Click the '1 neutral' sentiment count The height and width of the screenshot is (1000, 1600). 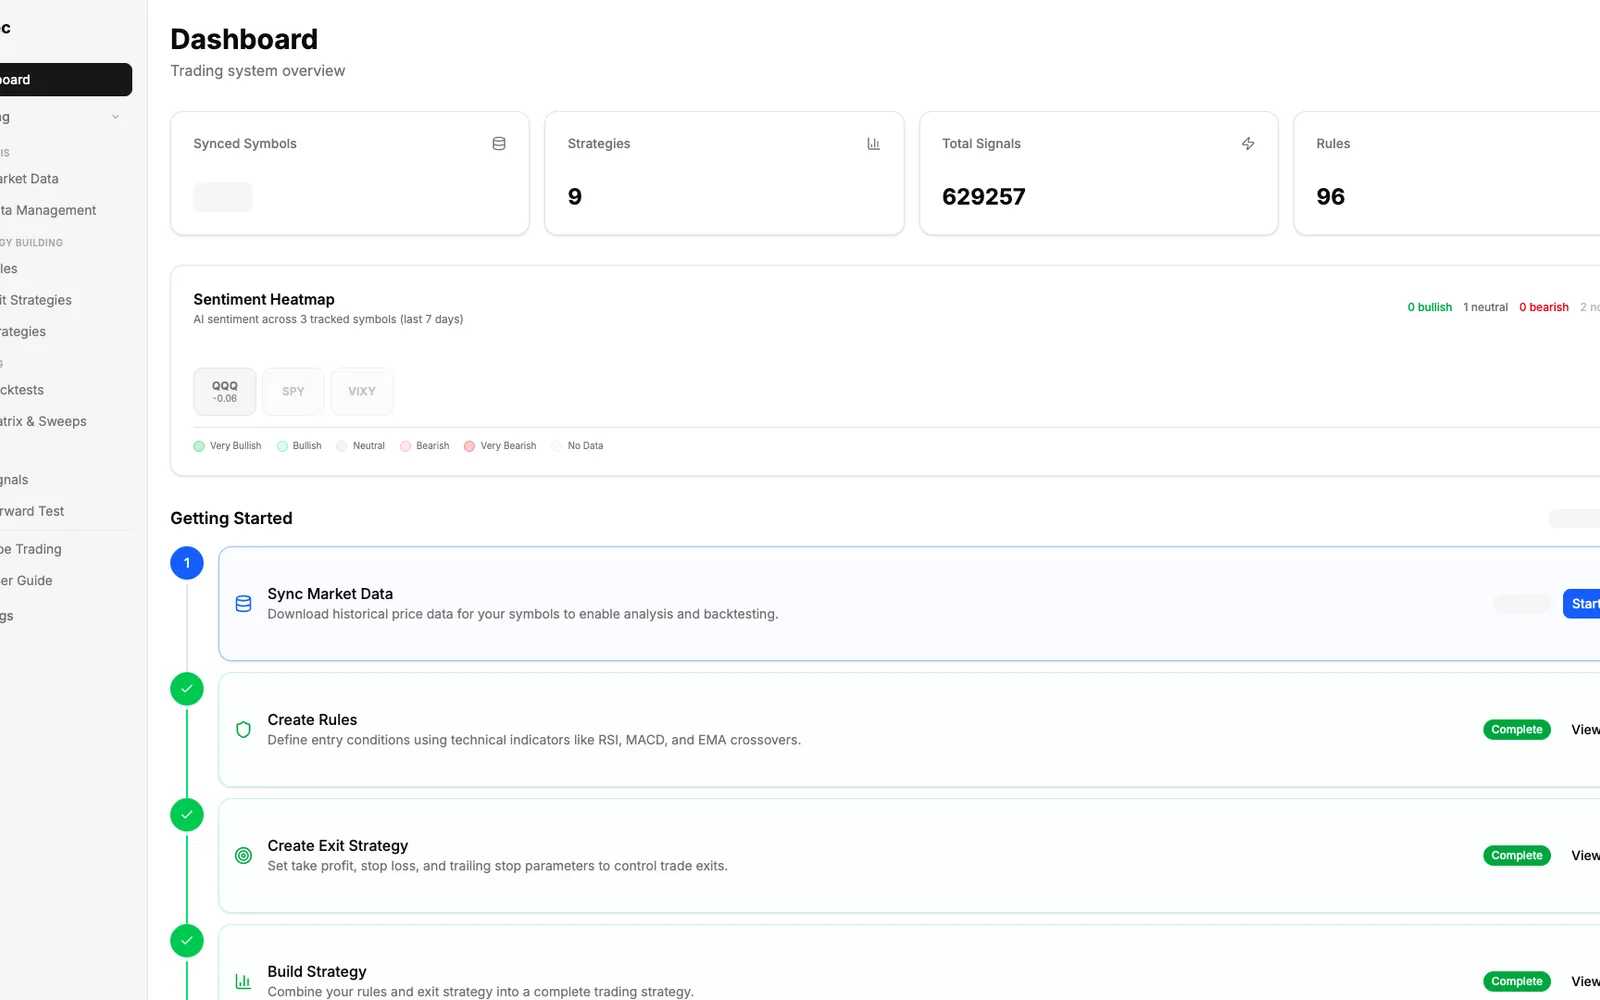point(1485,308)
